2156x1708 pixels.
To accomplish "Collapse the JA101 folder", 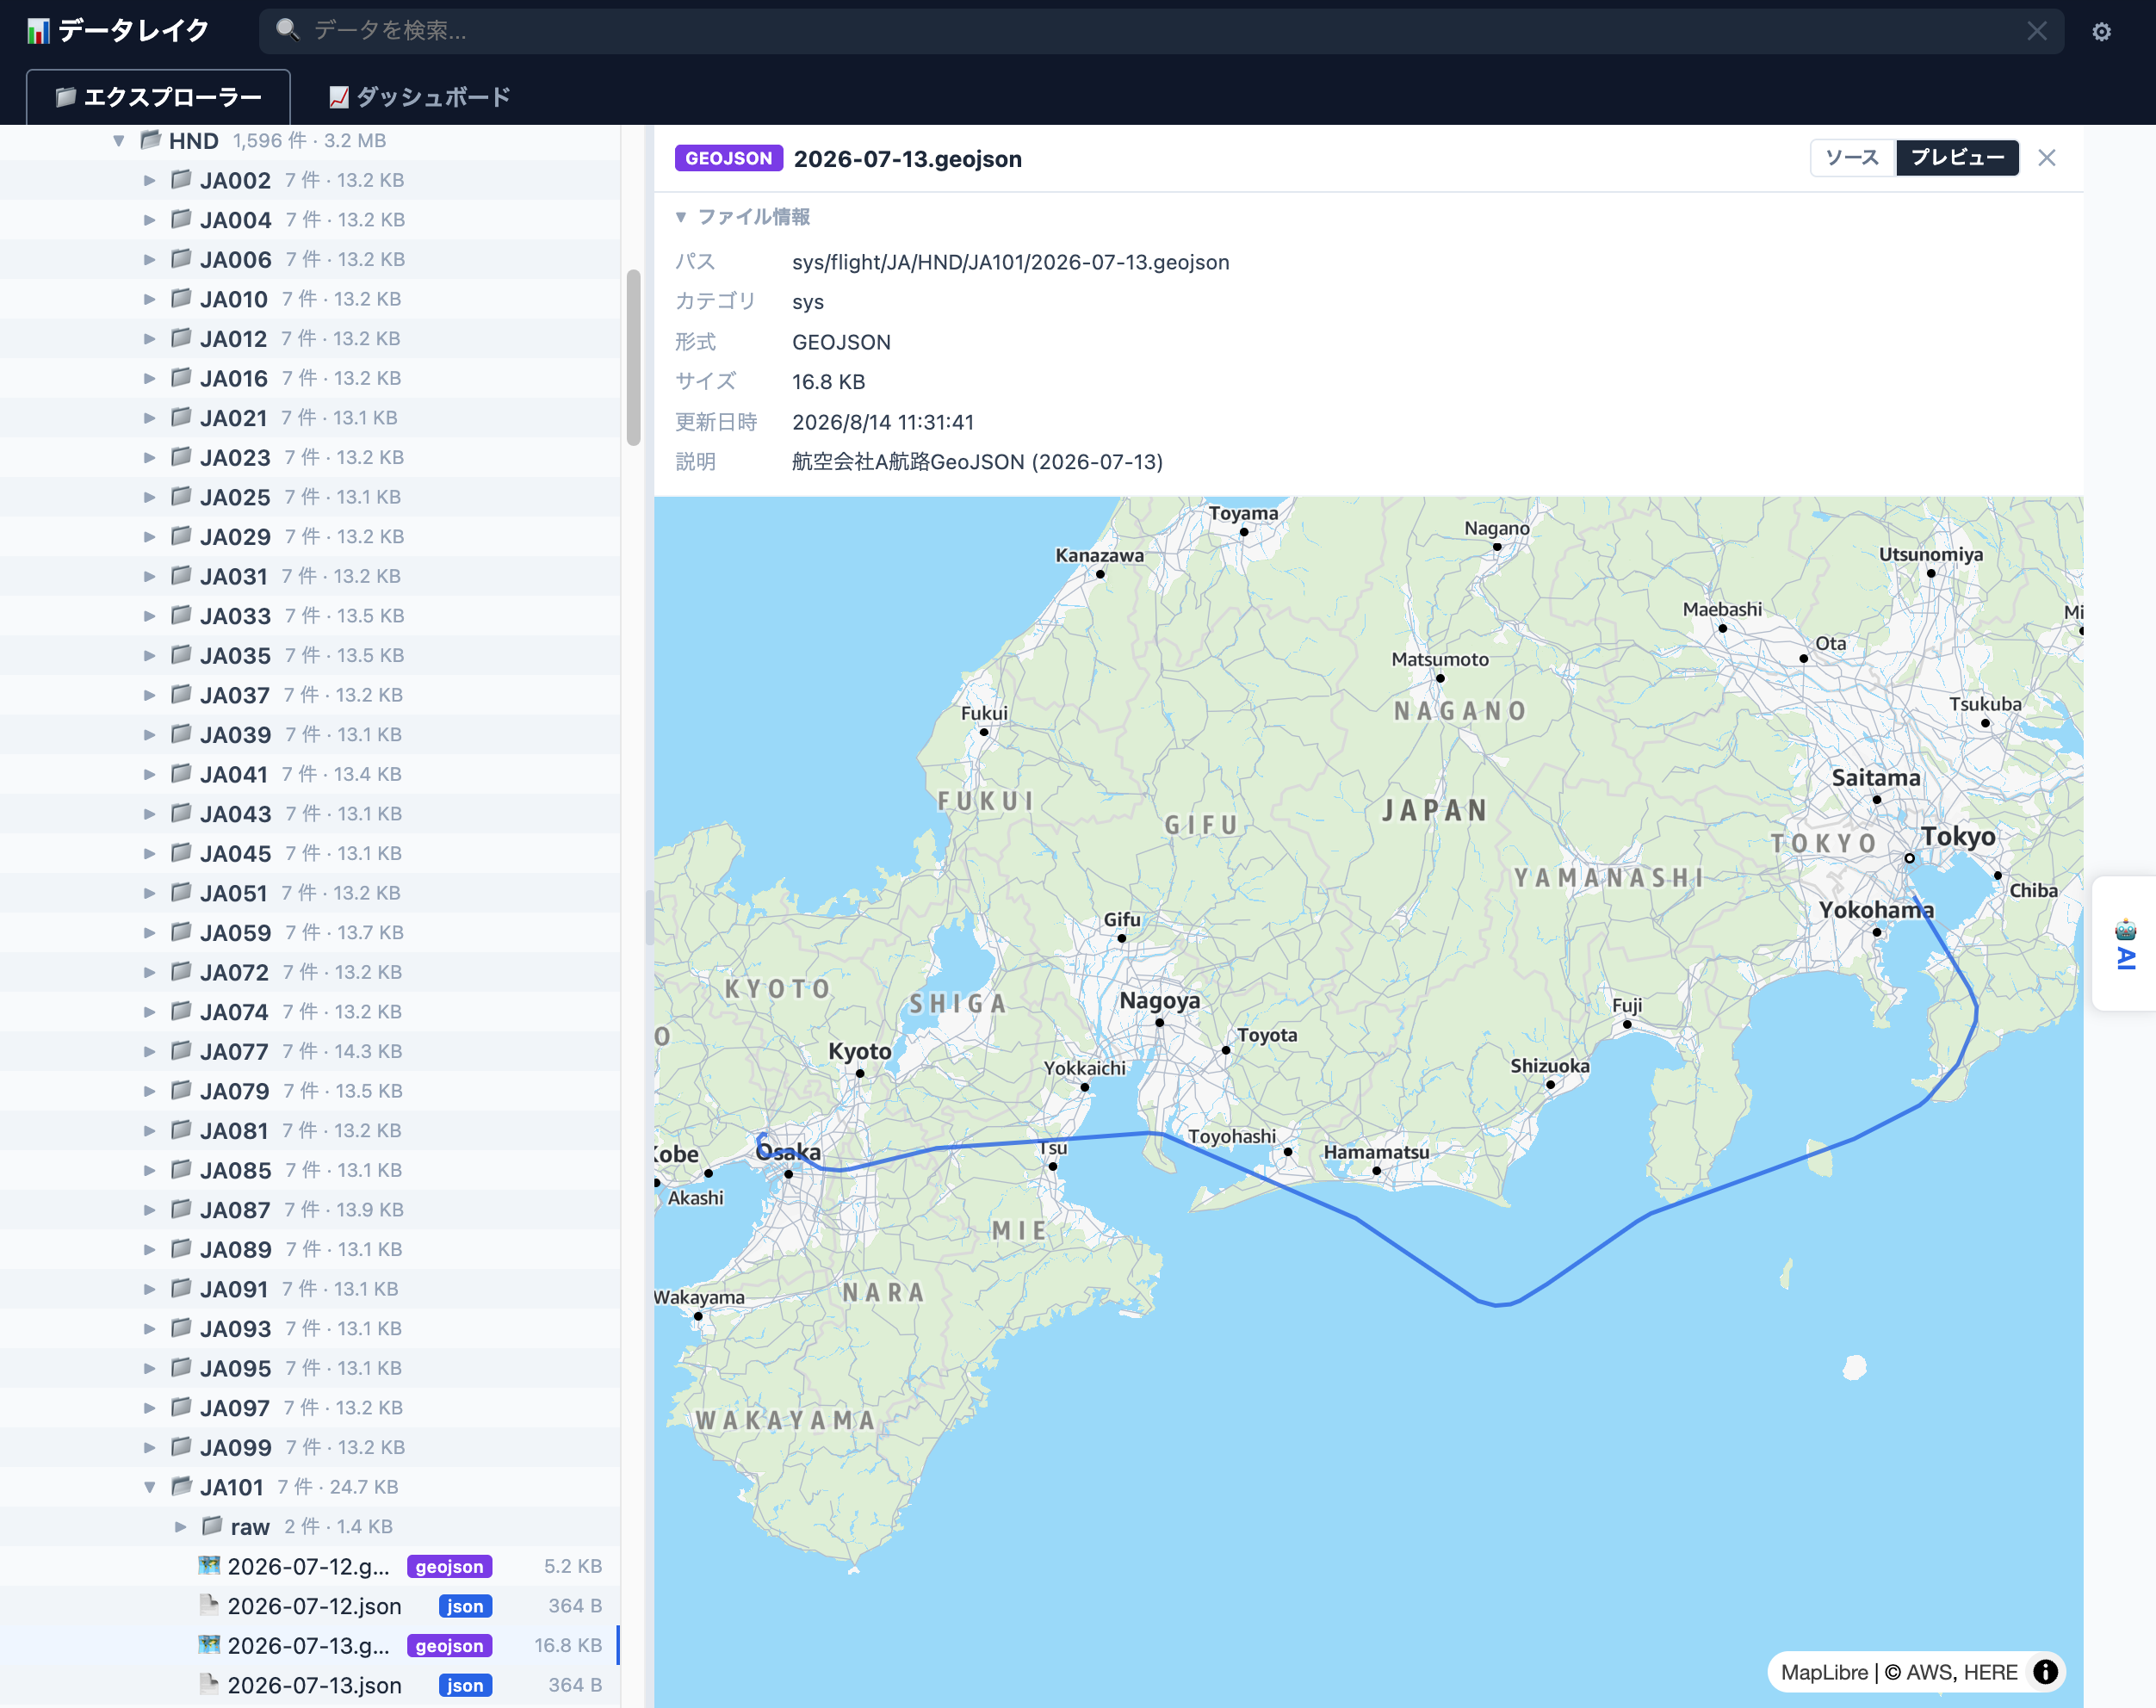I will (x=149, y=1487).
